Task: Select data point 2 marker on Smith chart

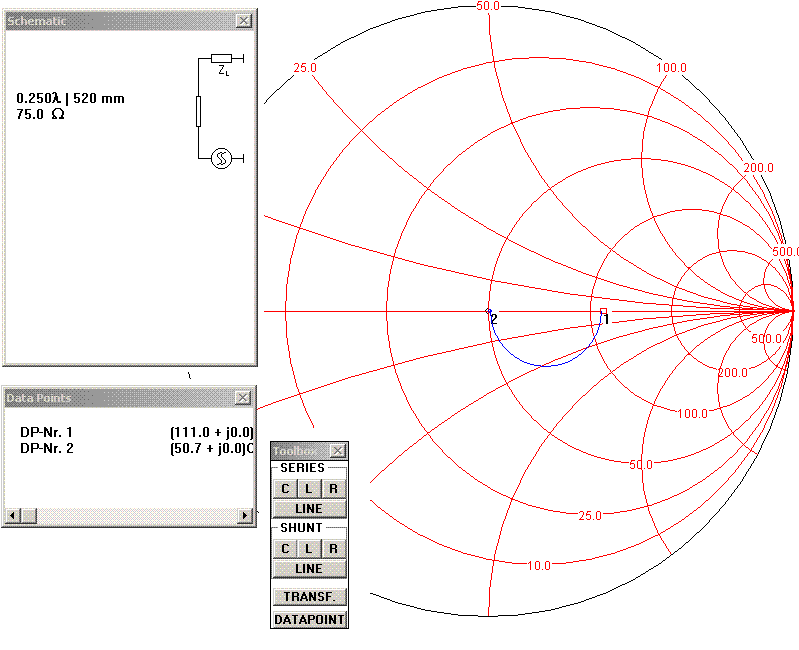Action: coord(488,311)
